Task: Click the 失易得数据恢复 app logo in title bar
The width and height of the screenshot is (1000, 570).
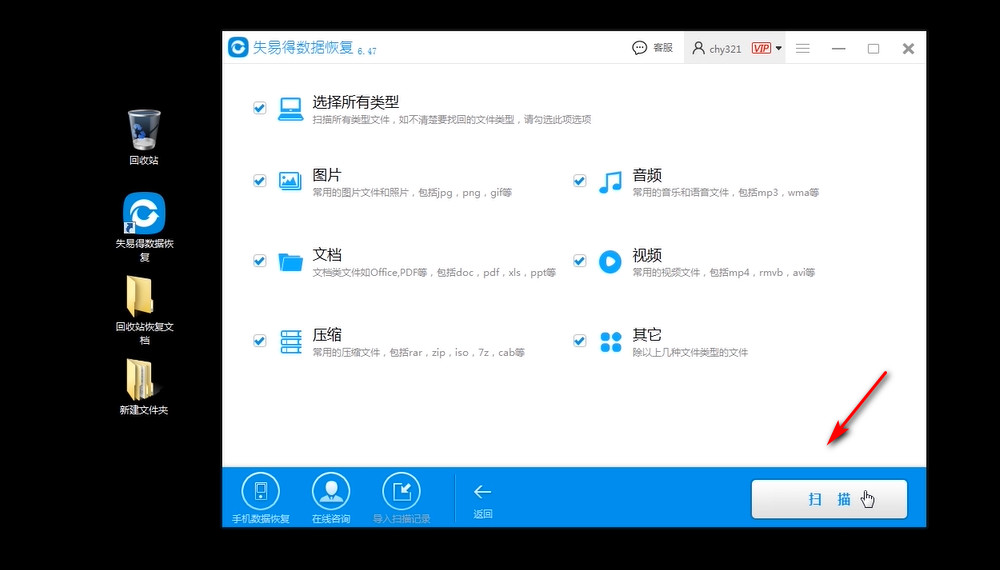Action: point(239,47)
